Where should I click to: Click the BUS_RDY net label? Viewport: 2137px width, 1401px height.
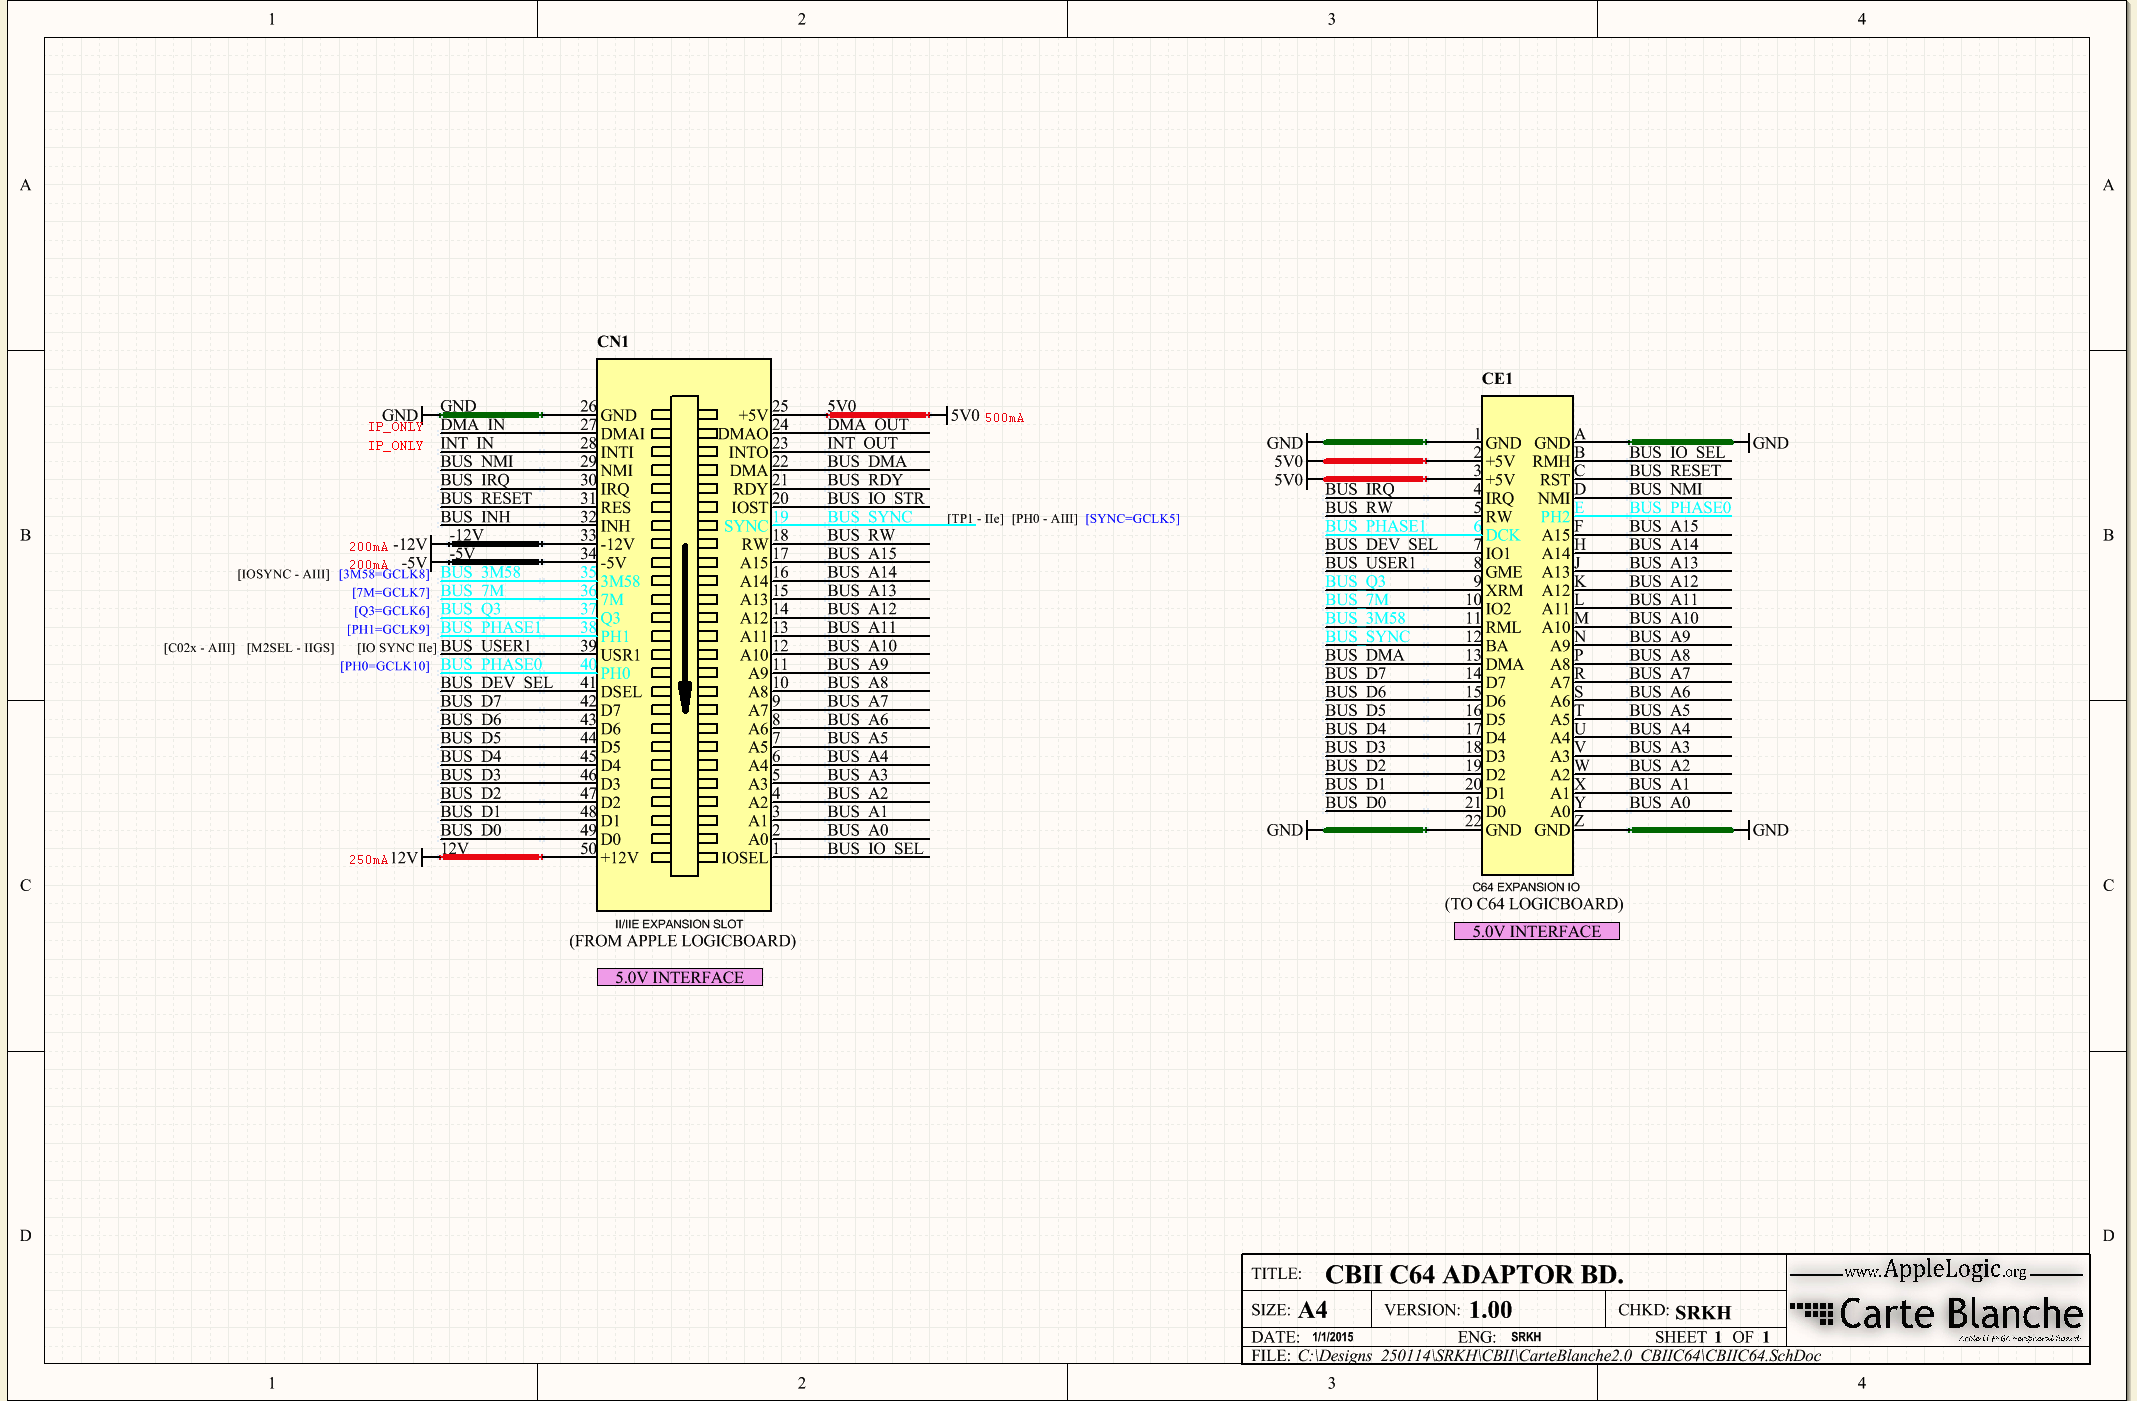(x=865, y=480)
